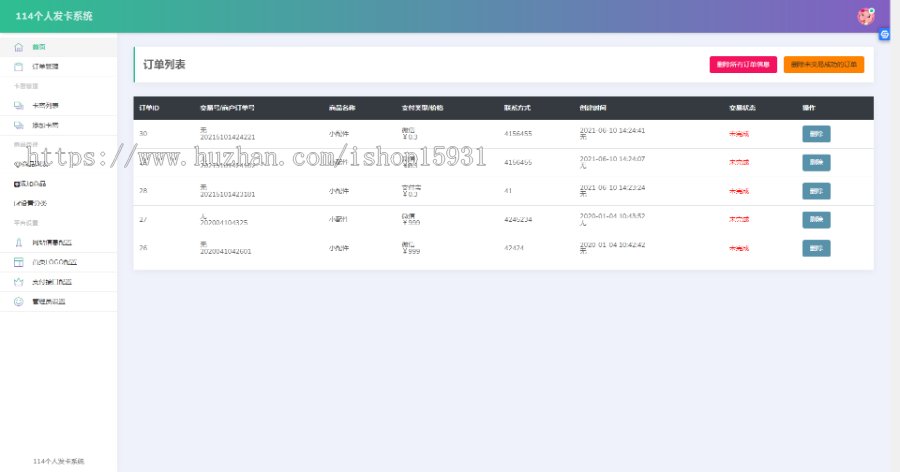Viewport: 900px width, 472px height.
Task: Click order number 20215101424221
Action: coord(227,137)
